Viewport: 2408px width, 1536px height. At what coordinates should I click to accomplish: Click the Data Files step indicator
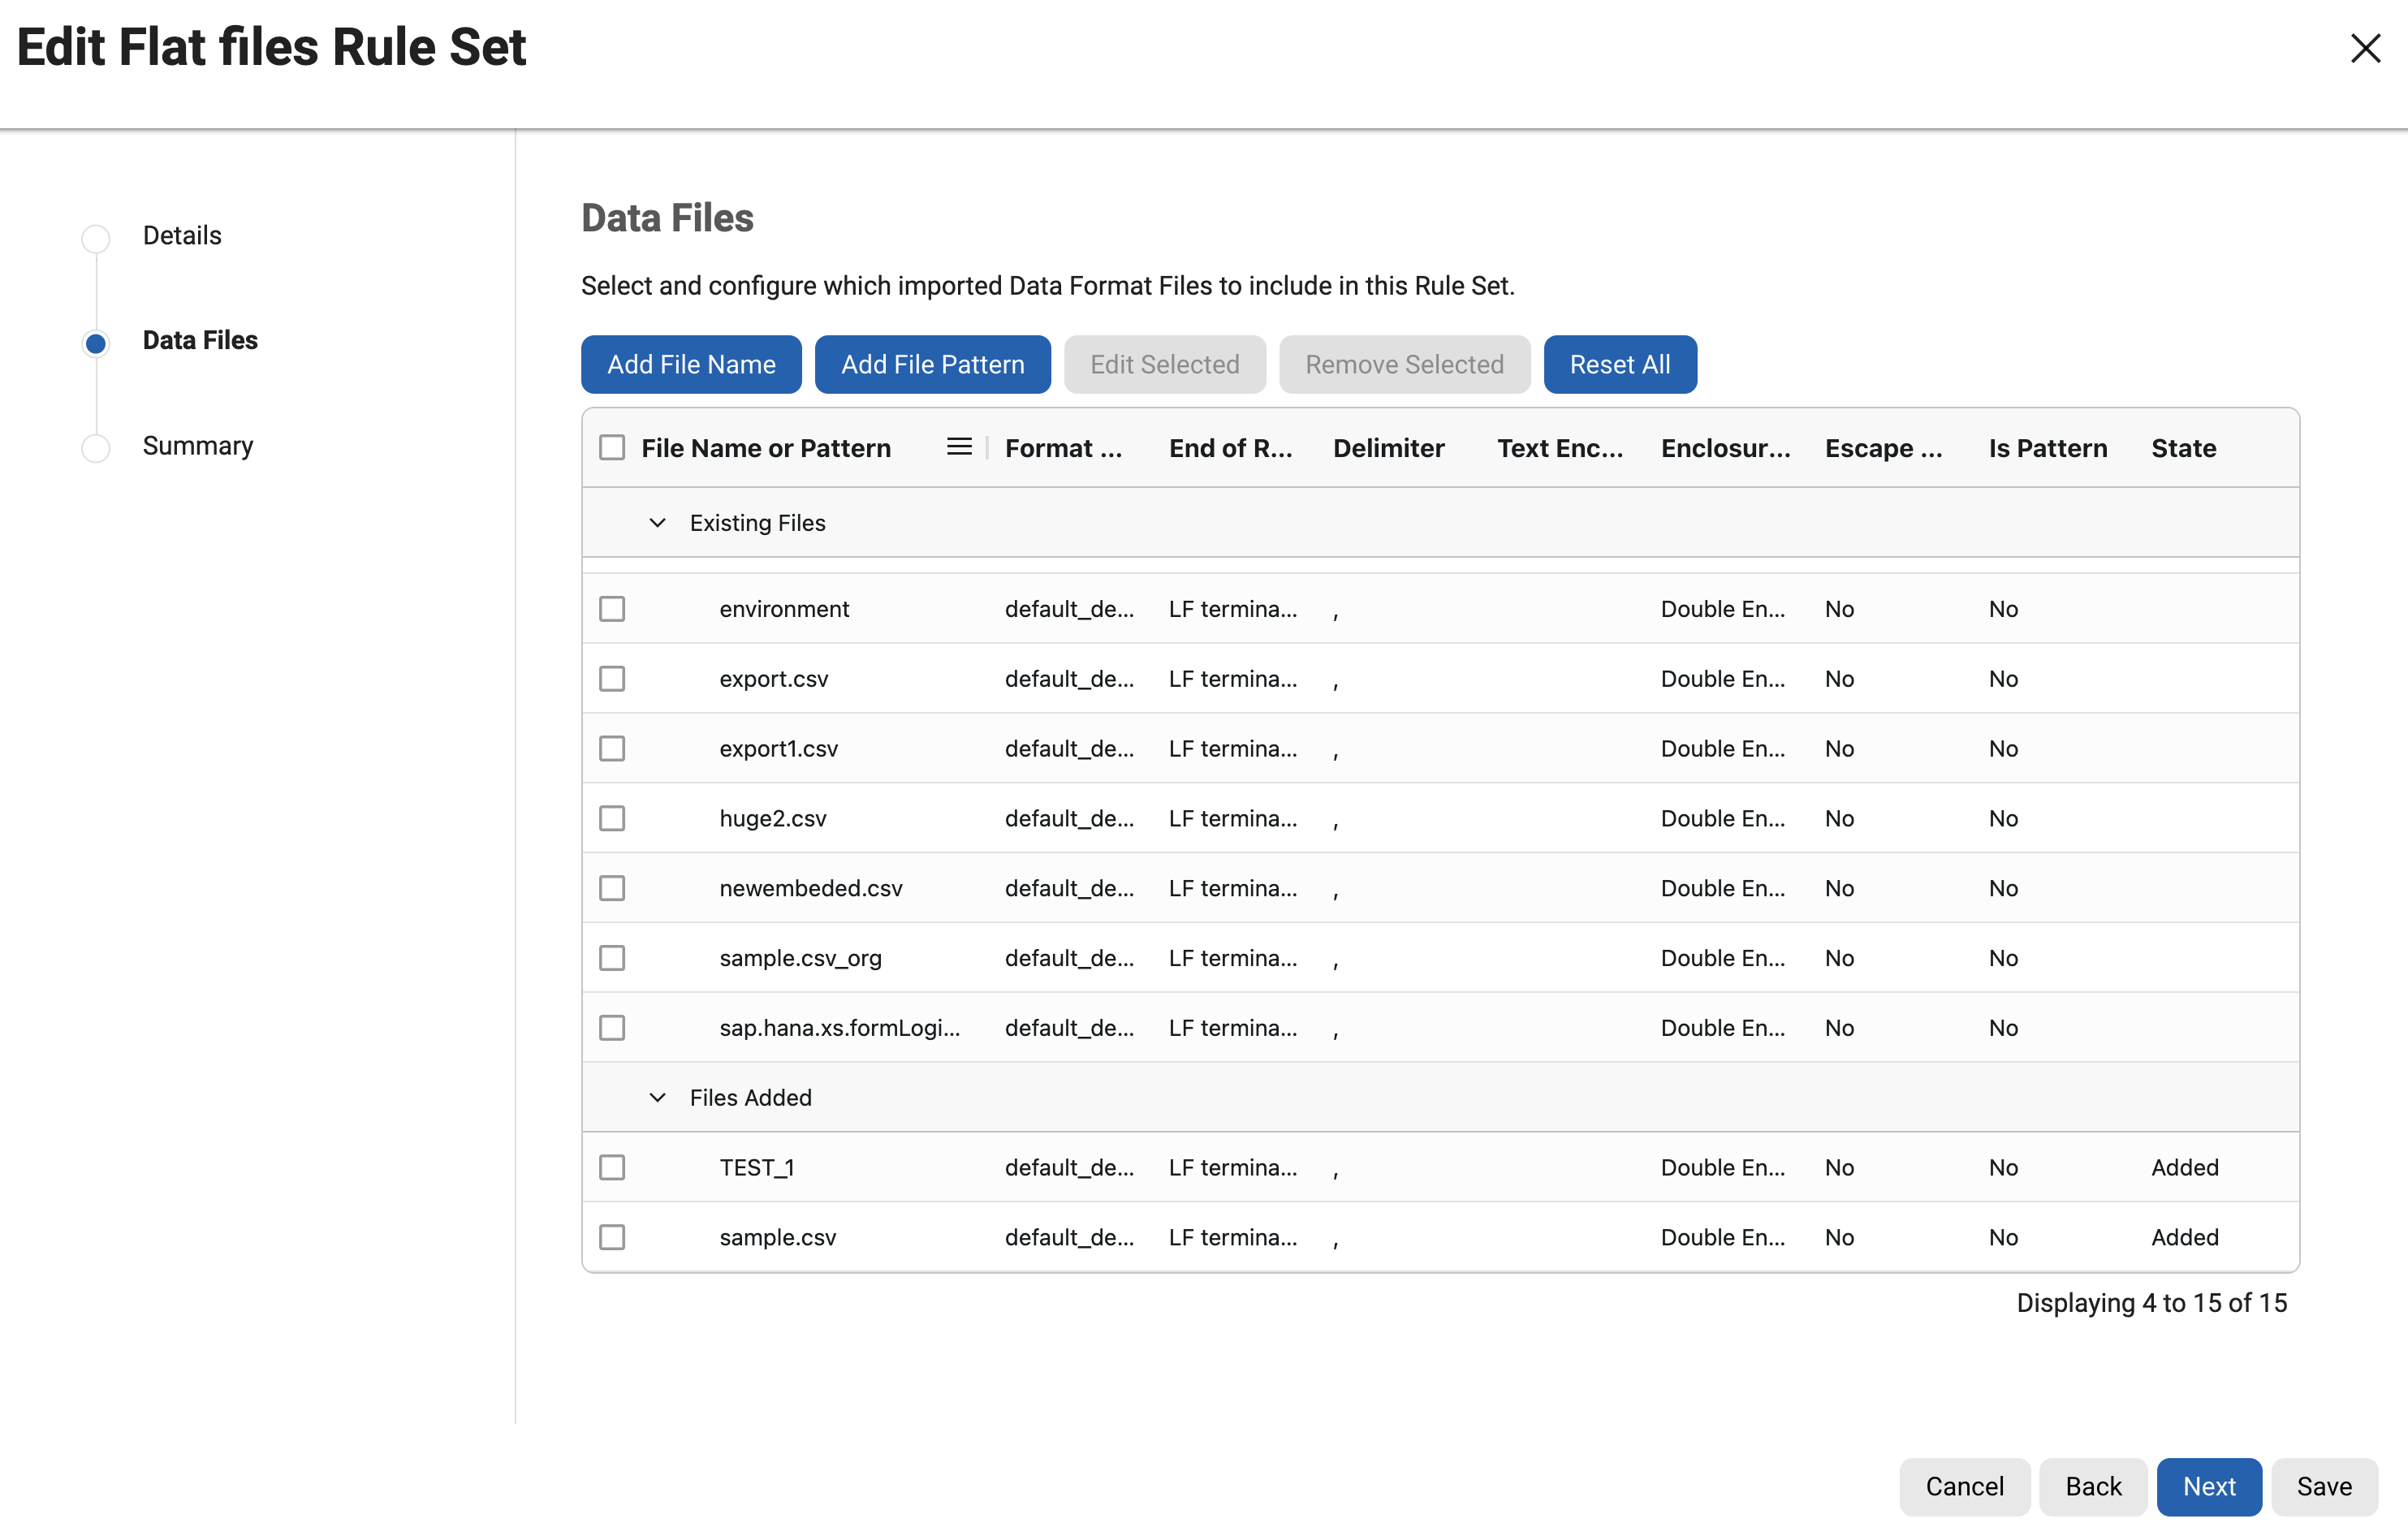[96, 343]
